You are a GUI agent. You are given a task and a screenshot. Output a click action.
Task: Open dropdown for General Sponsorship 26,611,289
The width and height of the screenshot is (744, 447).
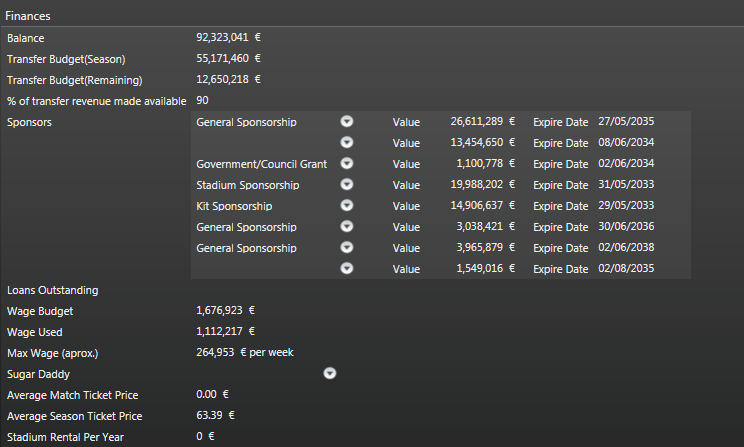[x=347, y=121]
